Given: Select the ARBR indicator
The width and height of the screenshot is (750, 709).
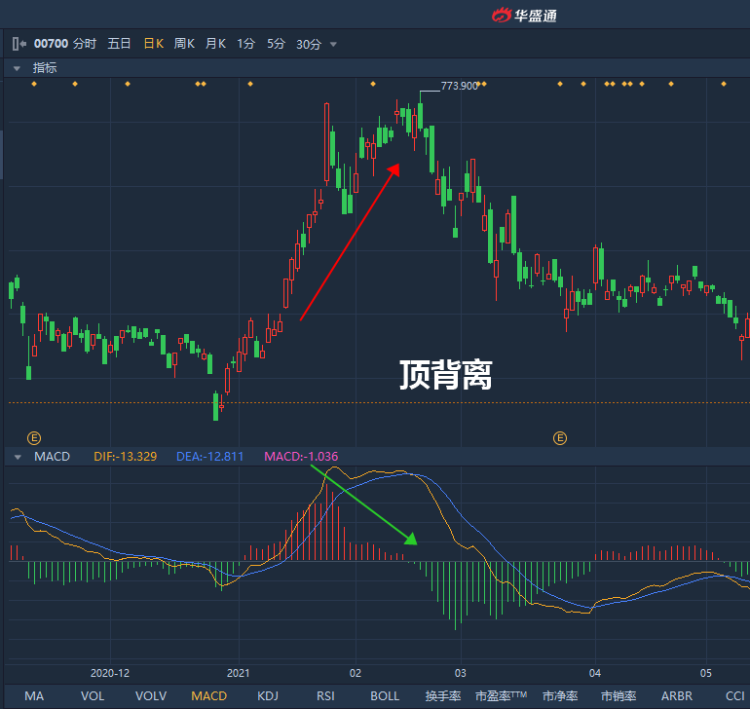Looking at the screenshot, I should pos(676,696).
